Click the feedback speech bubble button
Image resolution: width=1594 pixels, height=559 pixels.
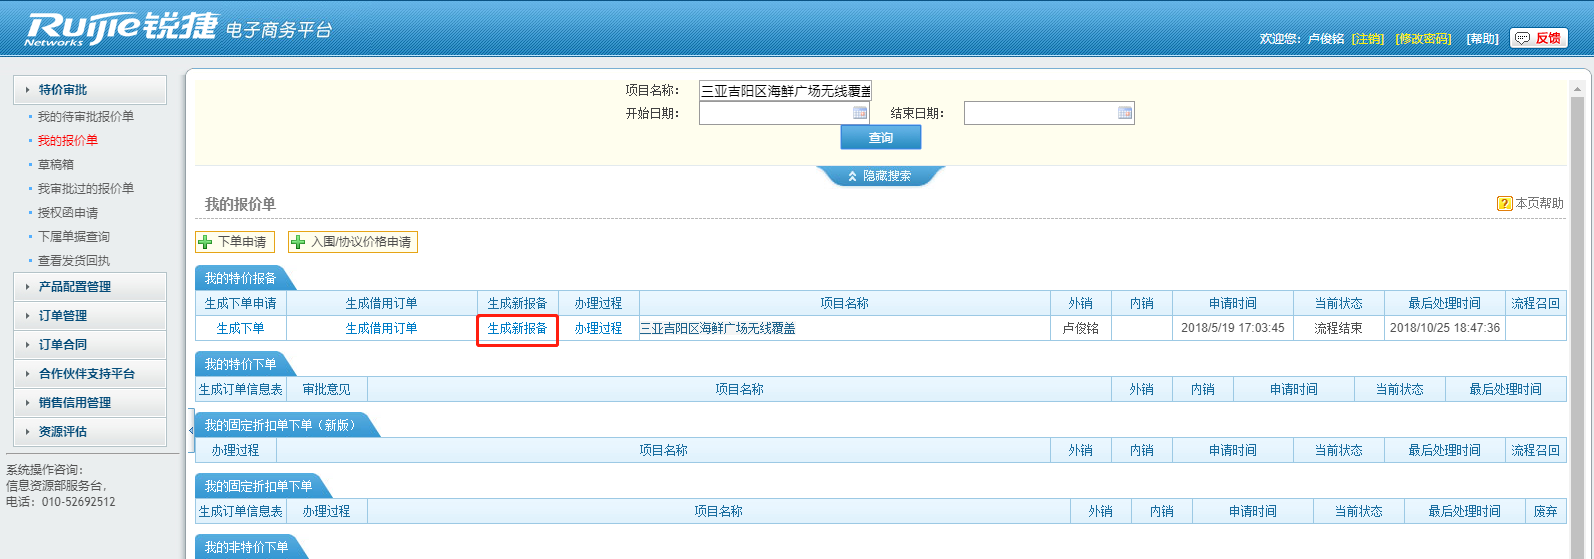(1538, 38)
